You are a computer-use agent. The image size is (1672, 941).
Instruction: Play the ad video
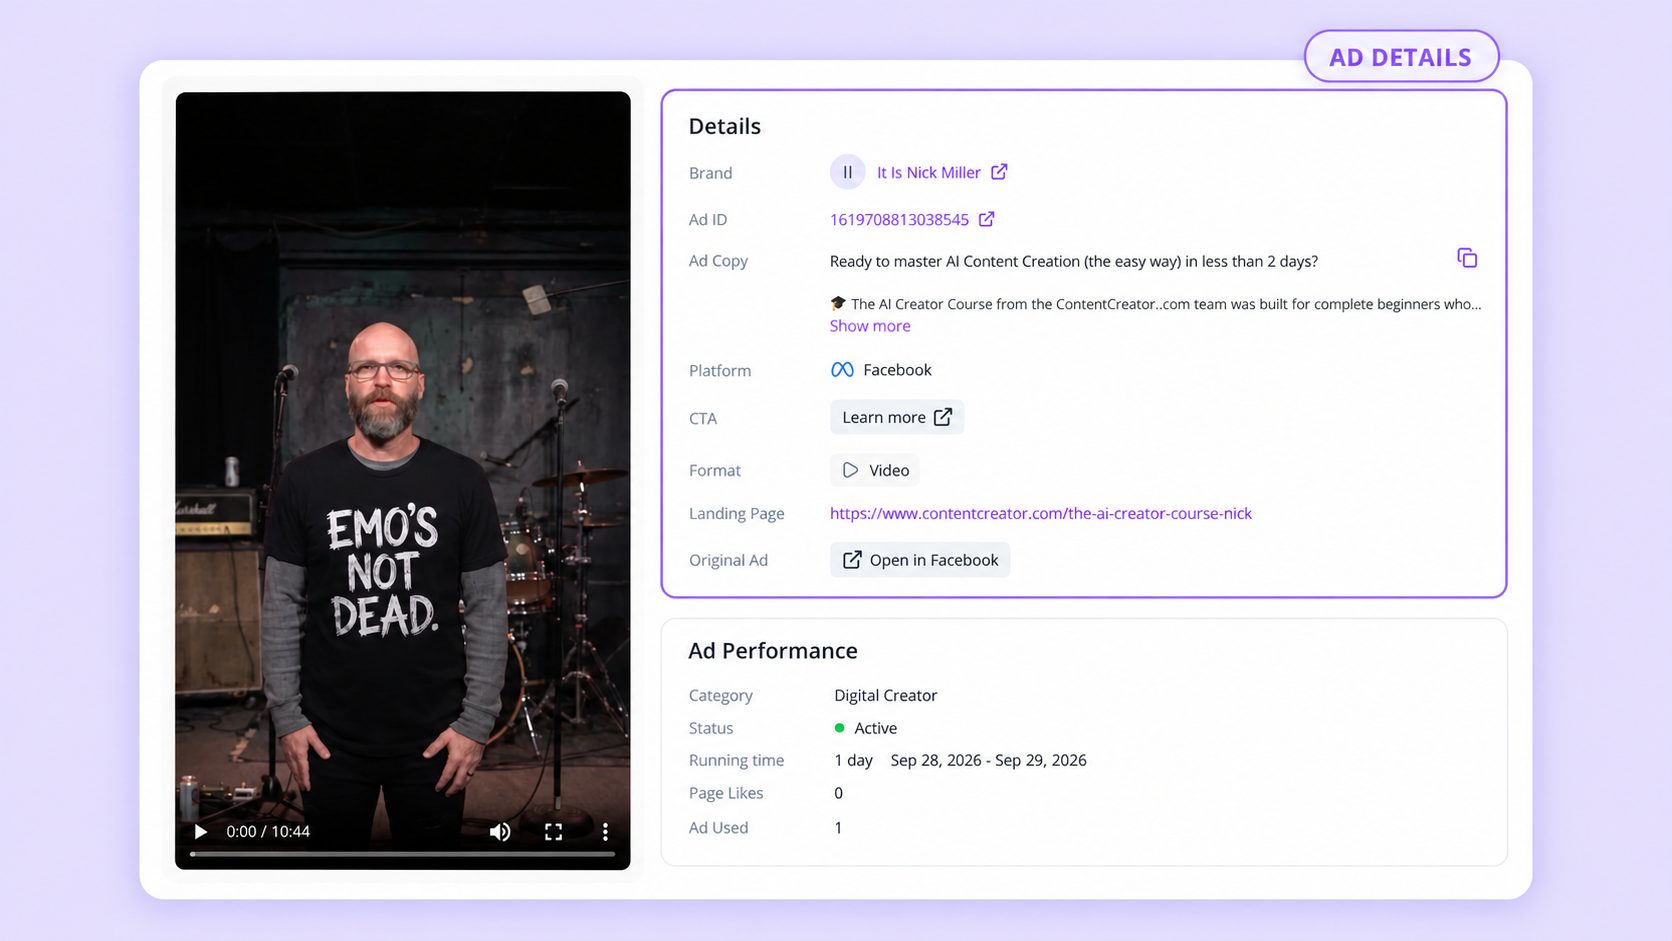point(200,832)
